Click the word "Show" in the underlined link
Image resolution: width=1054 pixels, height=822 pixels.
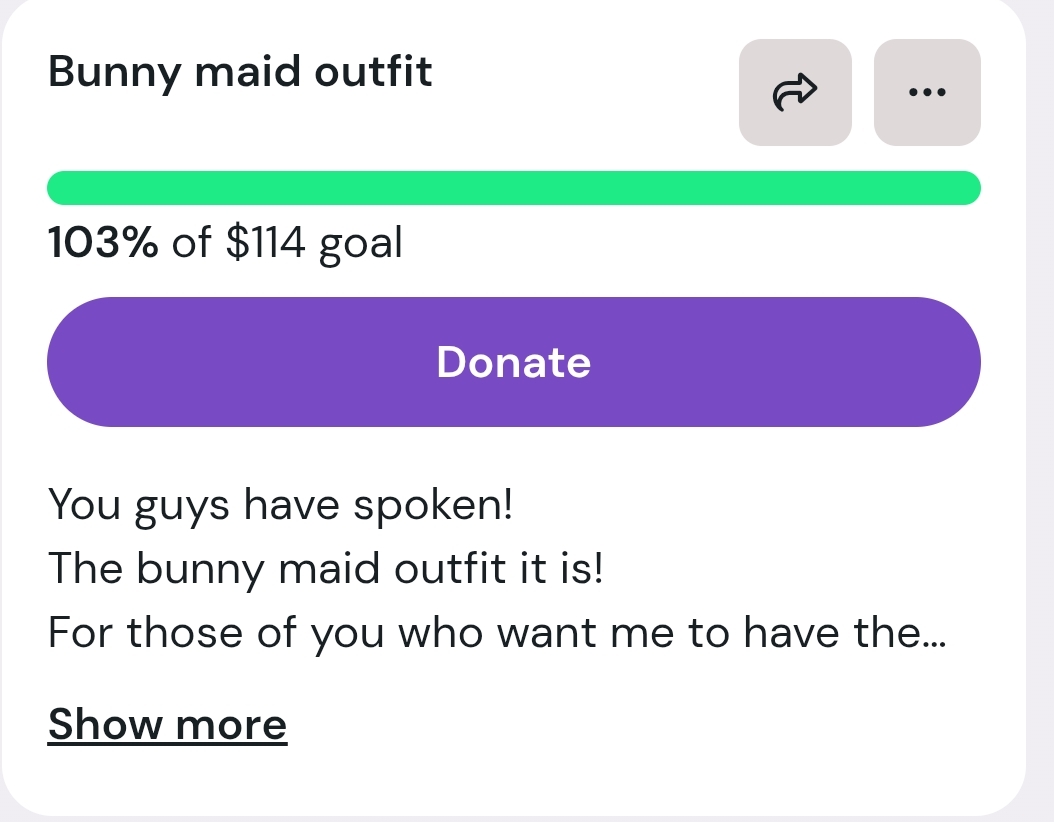(104, 724)
